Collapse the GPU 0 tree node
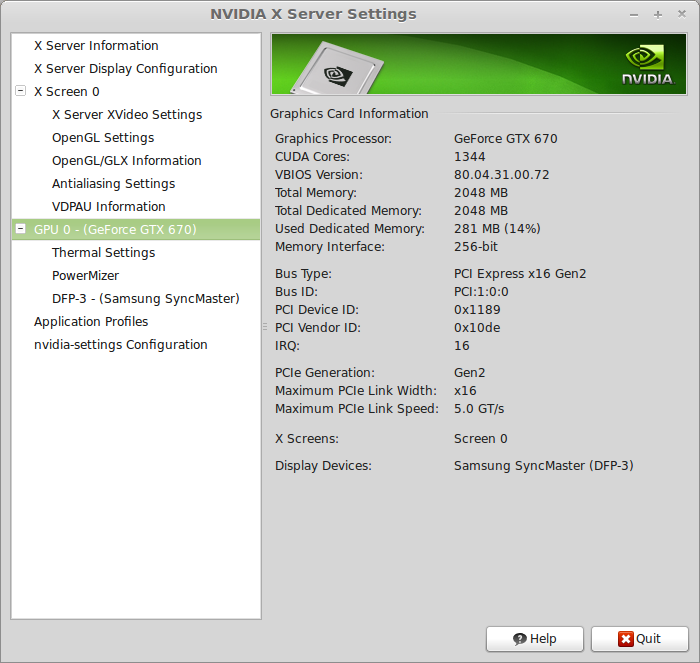 [21, 229]
